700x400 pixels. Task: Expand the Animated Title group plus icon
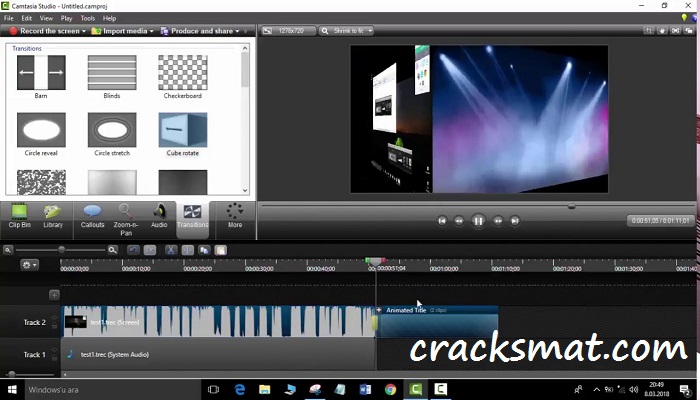pos(379,310)
